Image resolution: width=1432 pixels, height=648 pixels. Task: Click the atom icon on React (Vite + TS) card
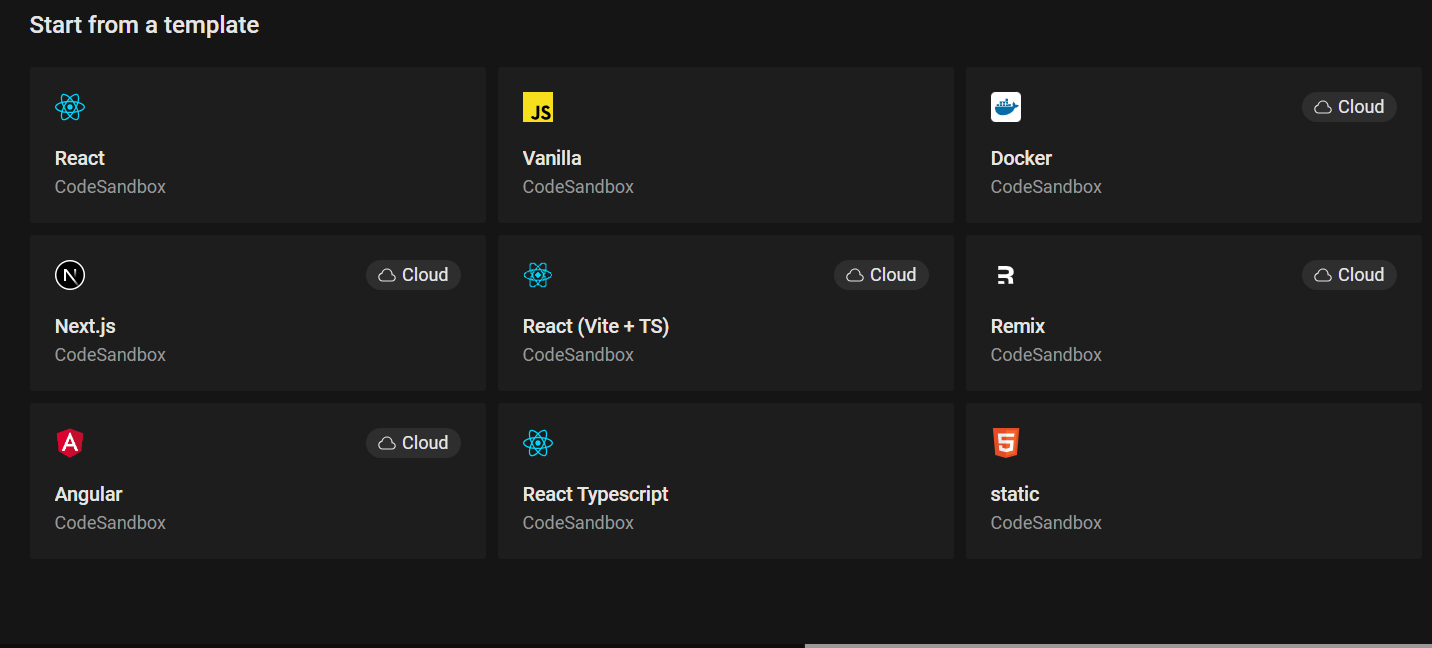click(x=538, y=275)
